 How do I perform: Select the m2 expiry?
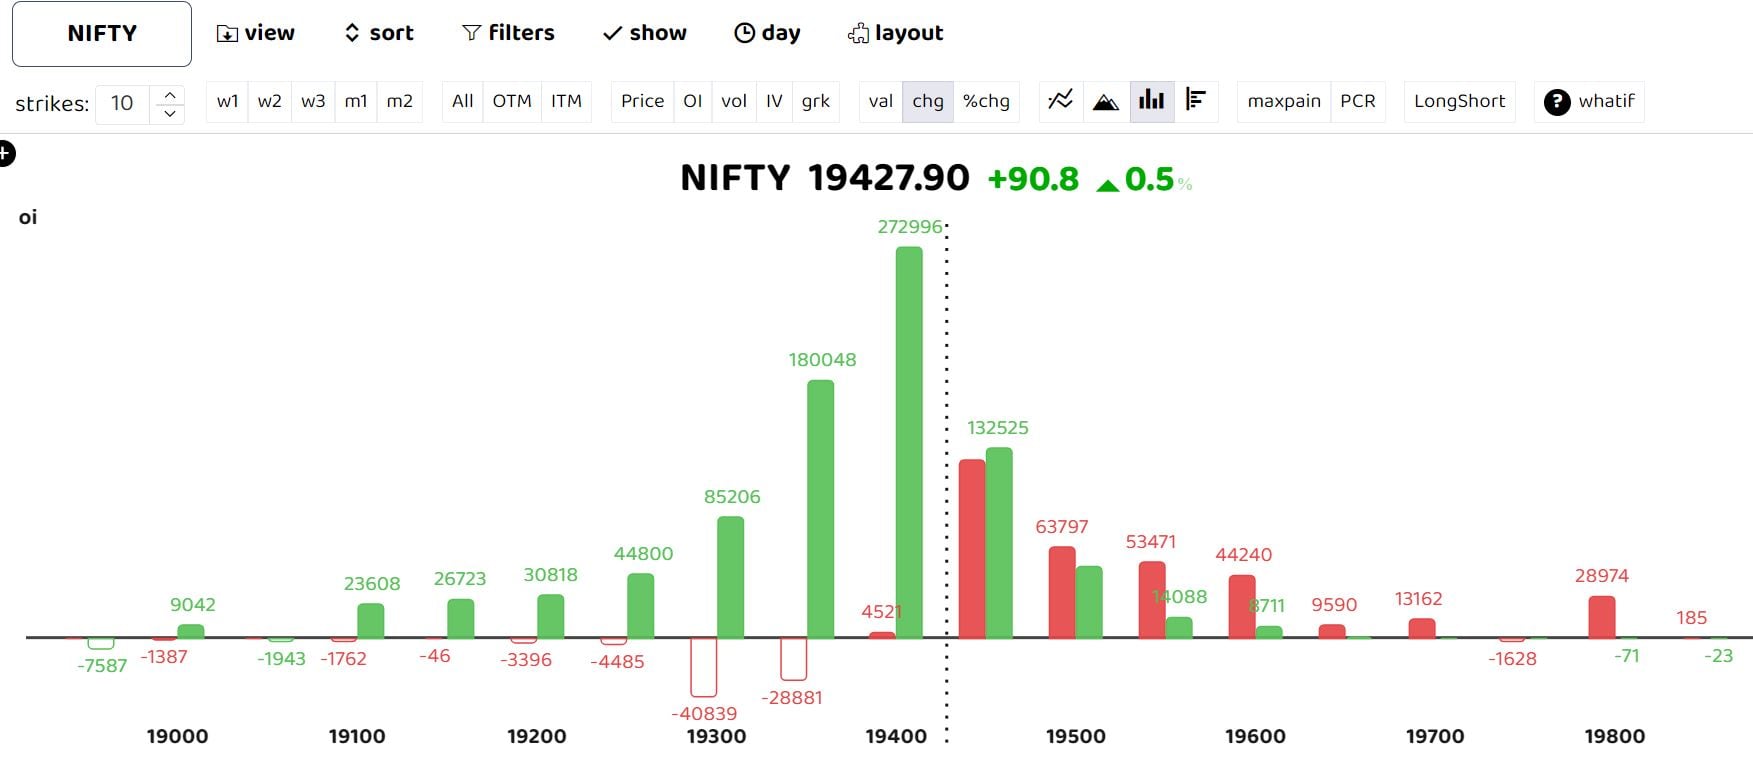point(400,101)
